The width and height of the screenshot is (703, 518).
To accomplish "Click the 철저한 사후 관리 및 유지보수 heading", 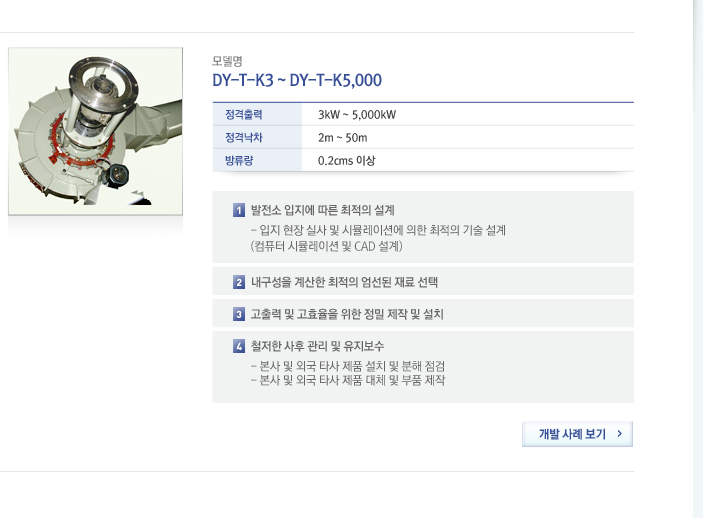I will (x=317, y=346).
